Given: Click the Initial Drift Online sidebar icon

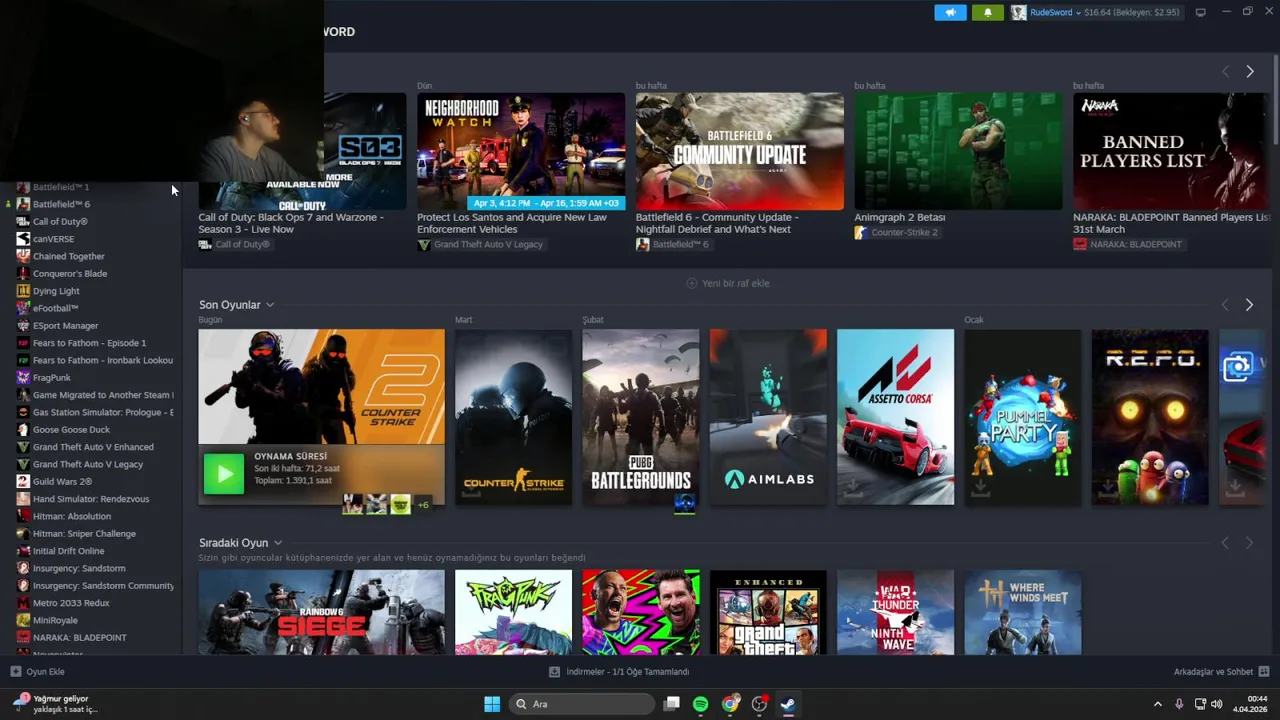Looking at the screenshot, I should click(23, 551).
